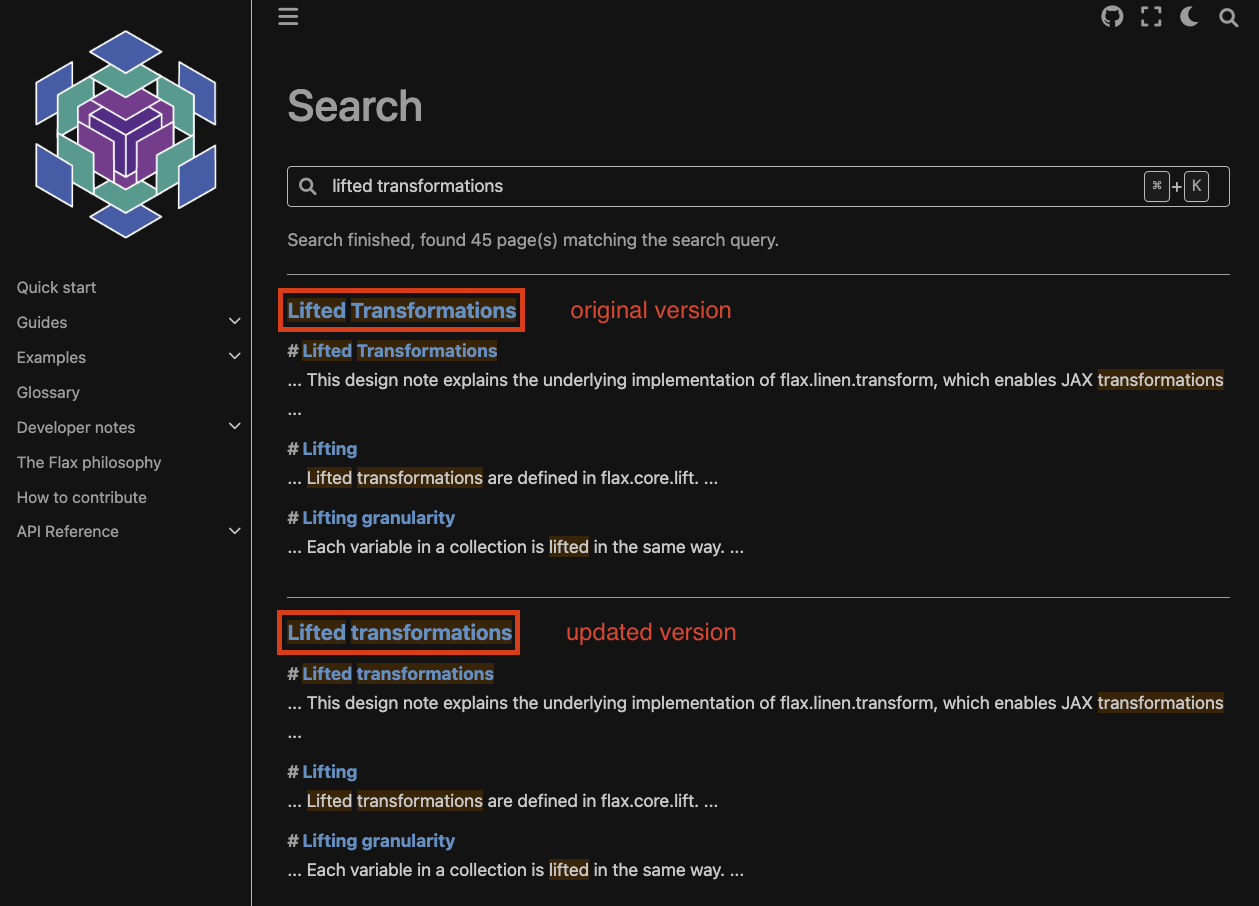Click the K keyboard shortcut badge

coord(1196,186)
